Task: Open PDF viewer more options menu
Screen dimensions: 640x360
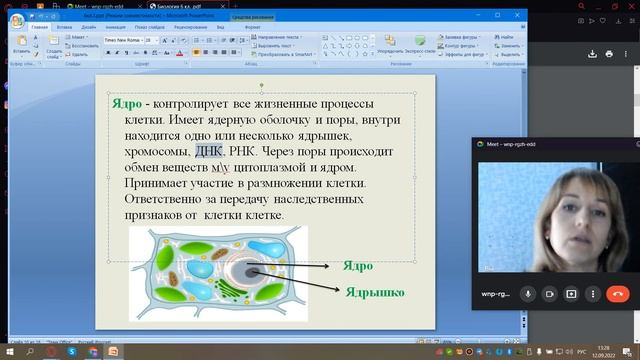Action: coord(626,54)
